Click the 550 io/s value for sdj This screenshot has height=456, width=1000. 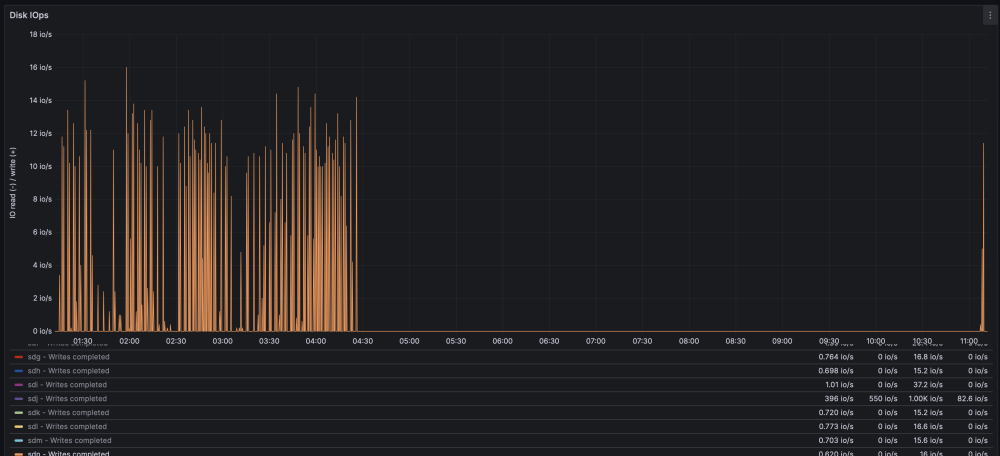click(x=883, y=399)
